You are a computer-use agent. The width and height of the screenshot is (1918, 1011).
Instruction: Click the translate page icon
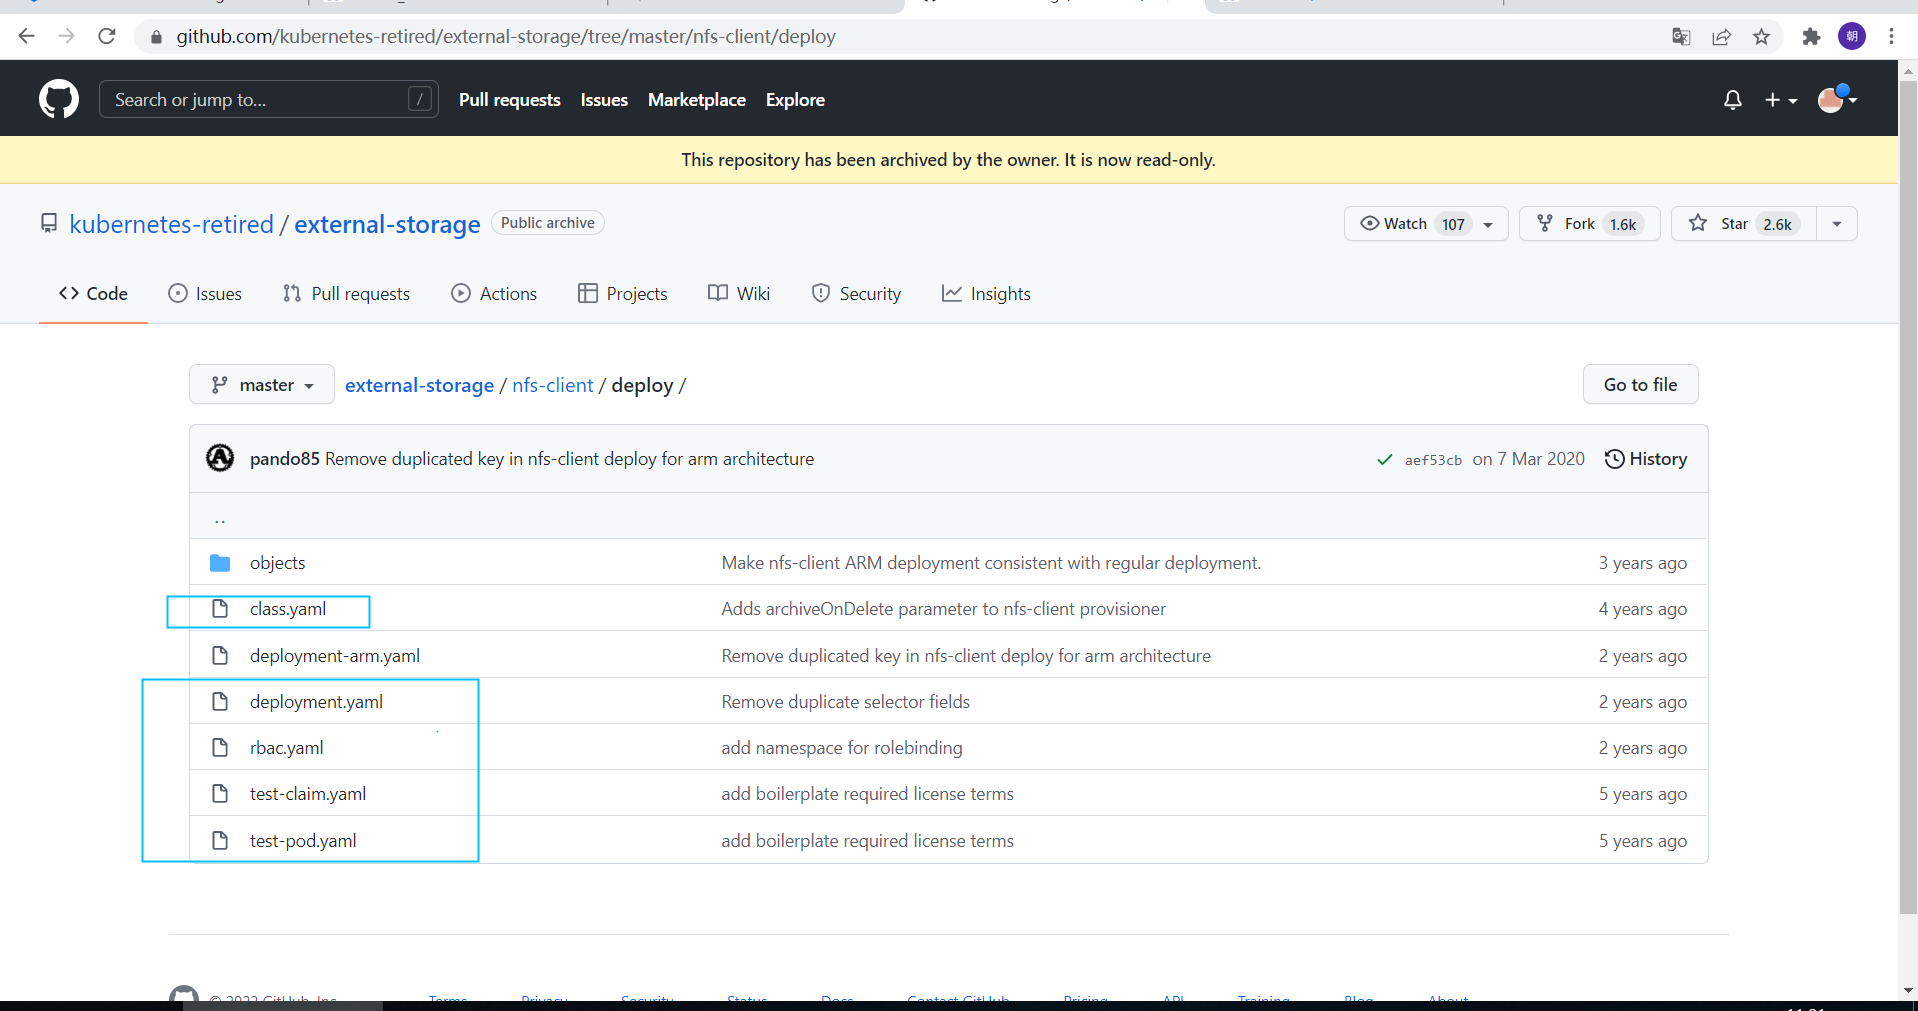tap(1681, 37)
